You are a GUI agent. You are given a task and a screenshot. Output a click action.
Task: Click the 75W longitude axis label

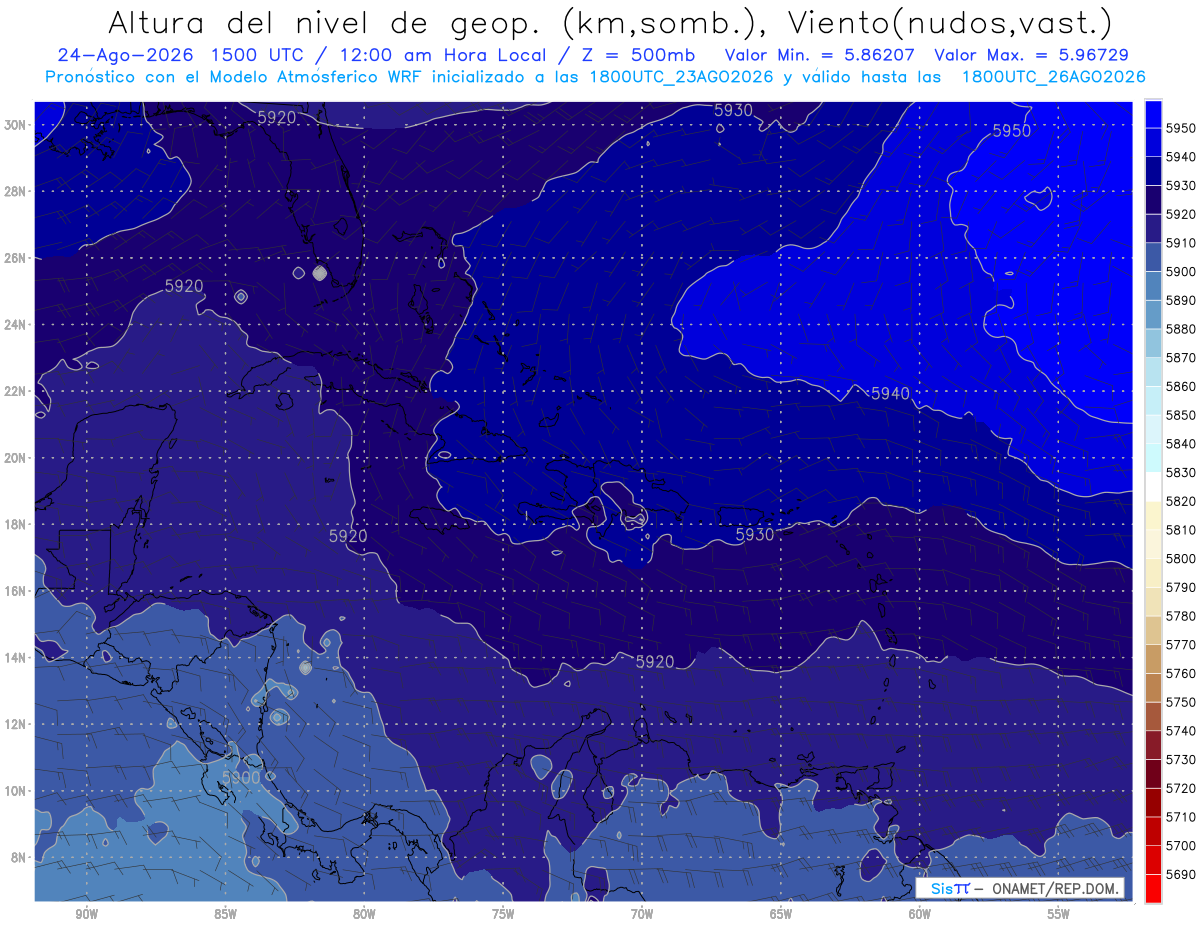coord(503,915)
